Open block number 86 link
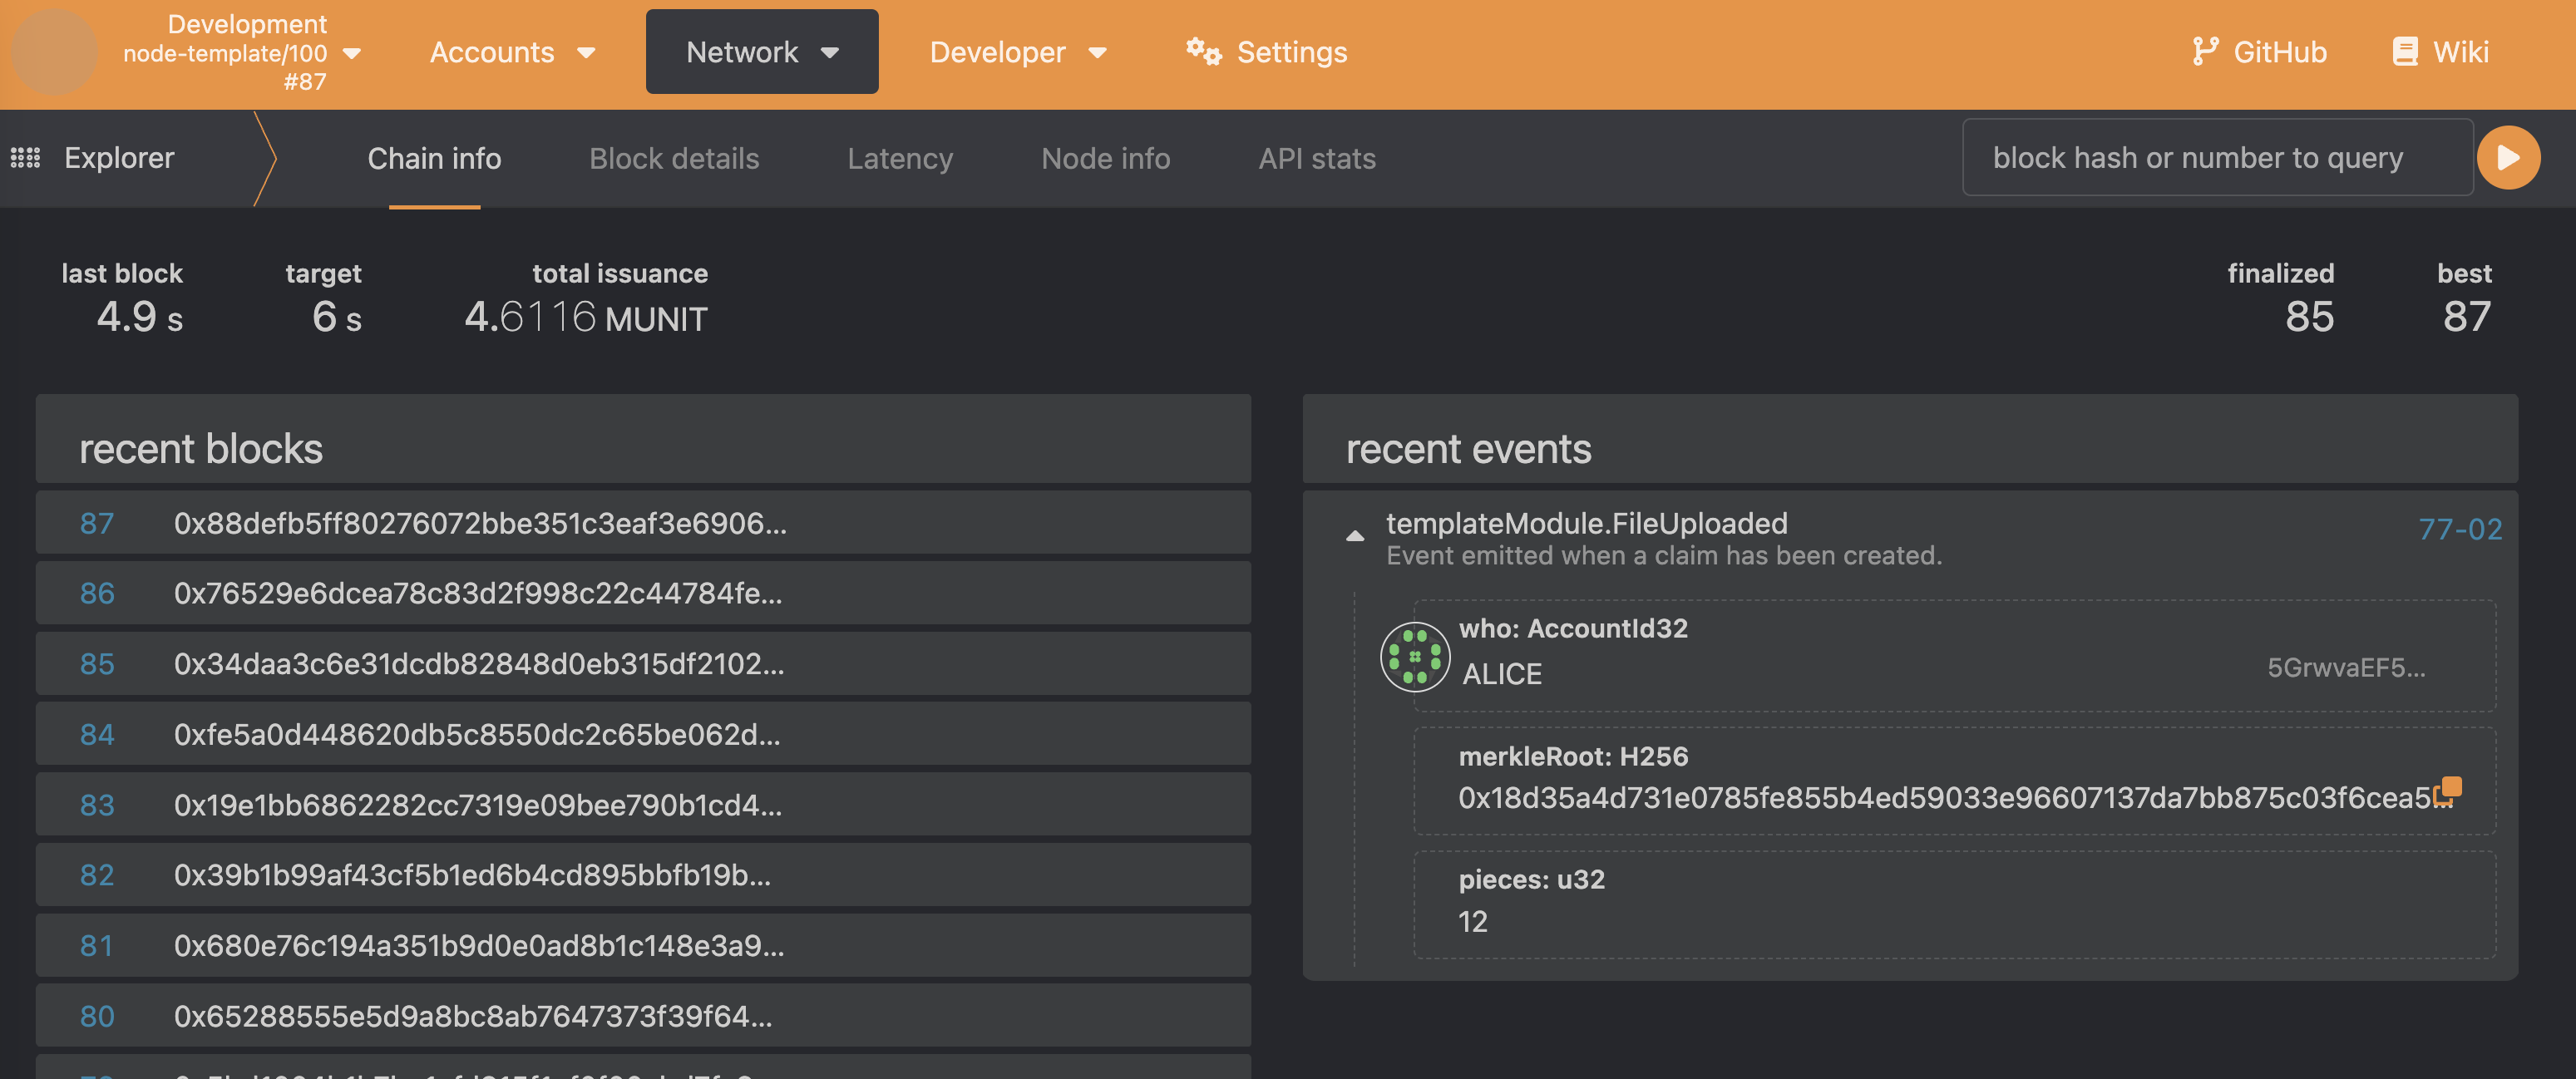2576x1079 pixels. (97, 593)
